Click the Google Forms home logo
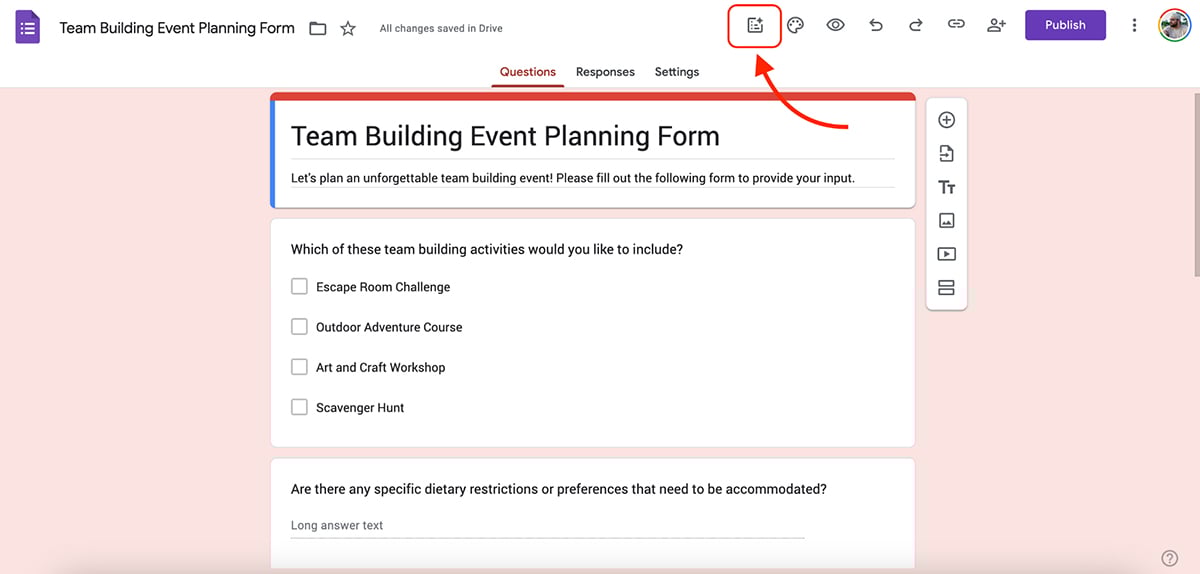Image resolution: width=1200 pixels, height=574 pixels. 28,28
